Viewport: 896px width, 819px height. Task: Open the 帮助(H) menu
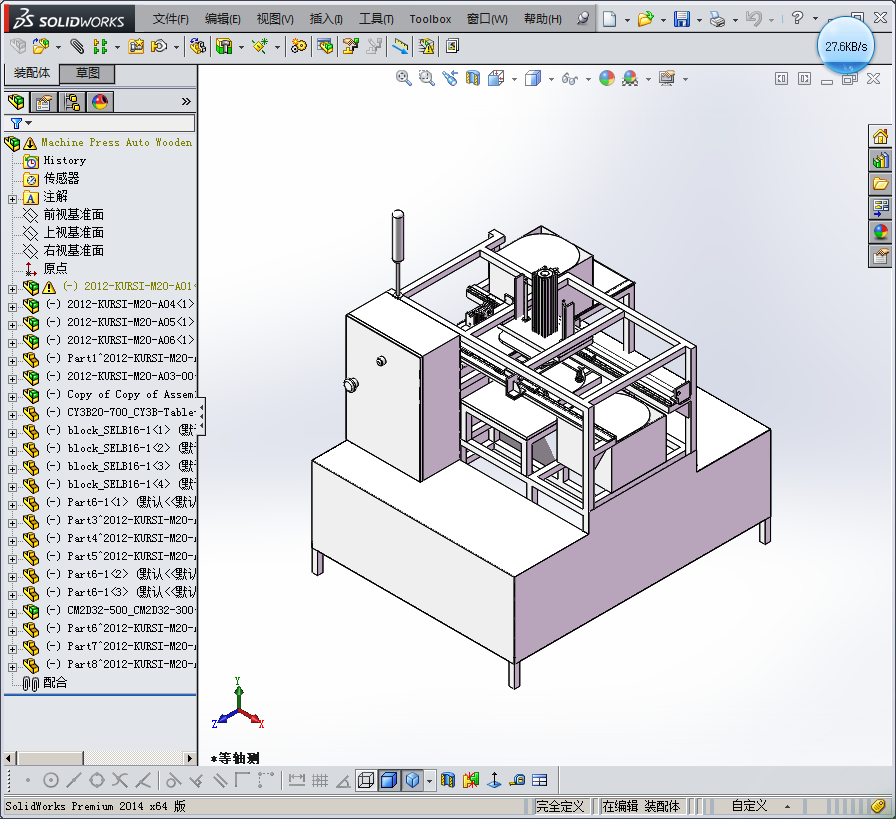point(542,19)
